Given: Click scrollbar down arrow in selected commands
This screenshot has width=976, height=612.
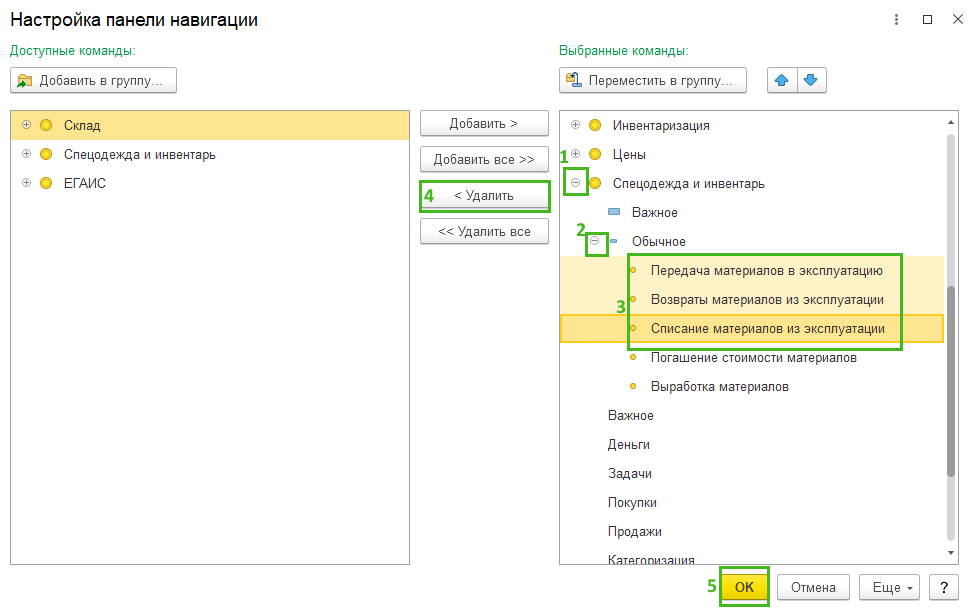Looking at the screenshot, I should click(x=950, y=553).
